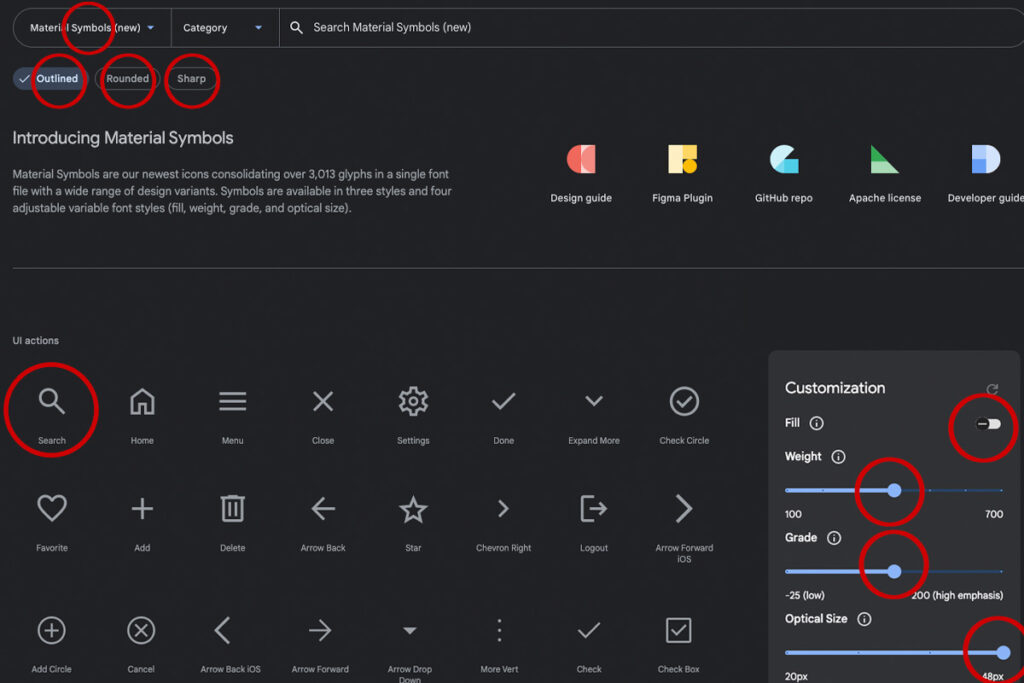Click the Grade slider handle

click(894, 571)
